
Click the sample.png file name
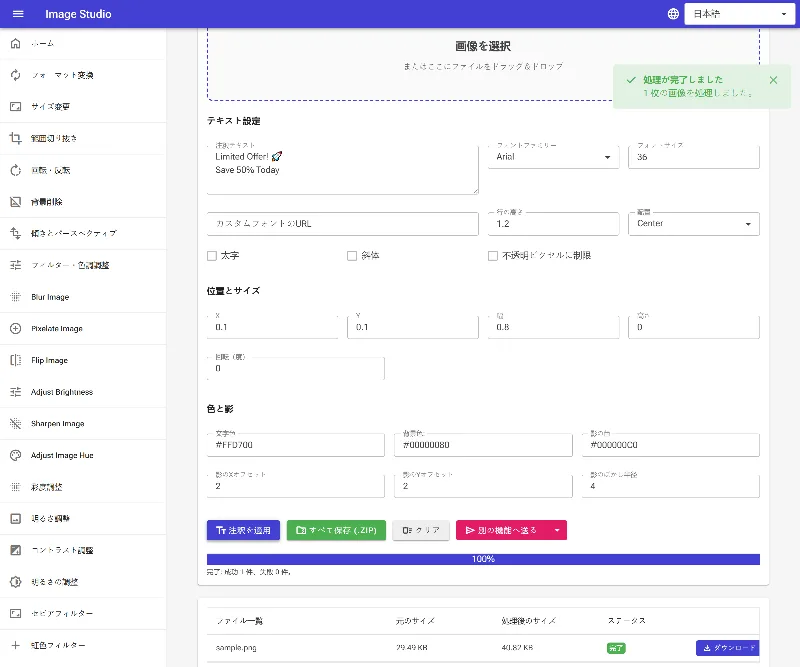tap(236, 648)
